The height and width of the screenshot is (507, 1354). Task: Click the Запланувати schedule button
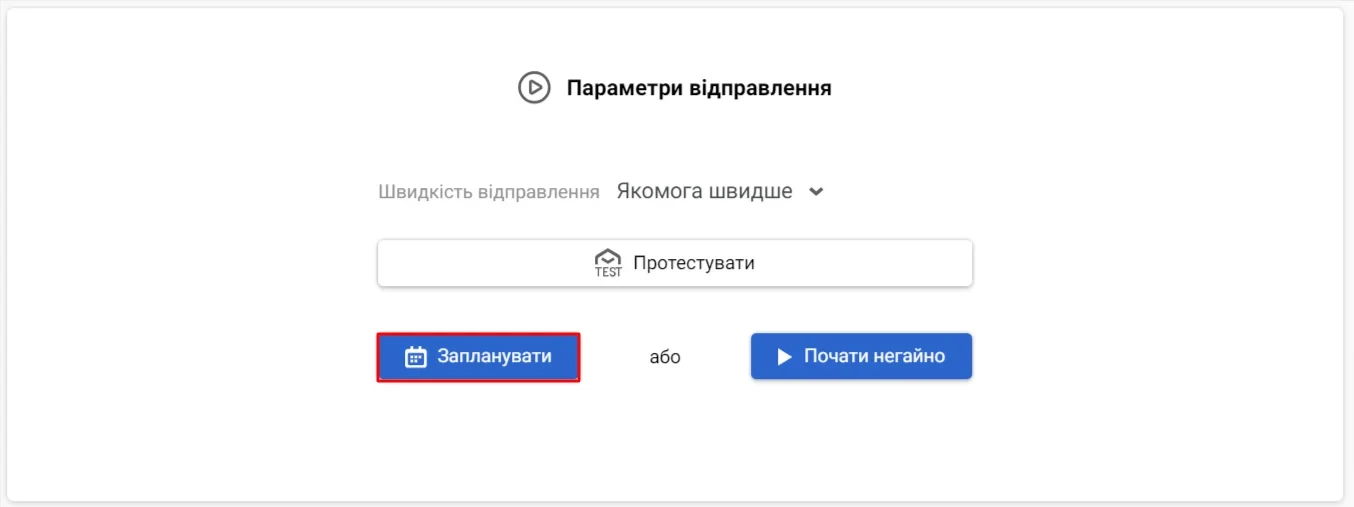[478, 357]
